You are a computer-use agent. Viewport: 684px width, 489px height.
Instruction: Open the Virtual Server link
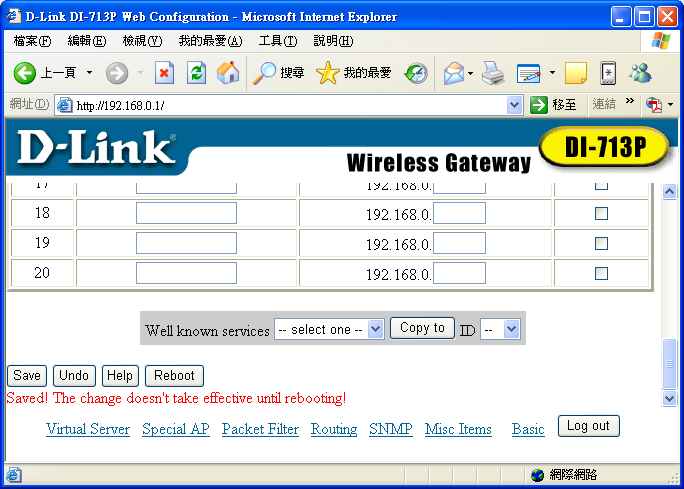[88, 429]
